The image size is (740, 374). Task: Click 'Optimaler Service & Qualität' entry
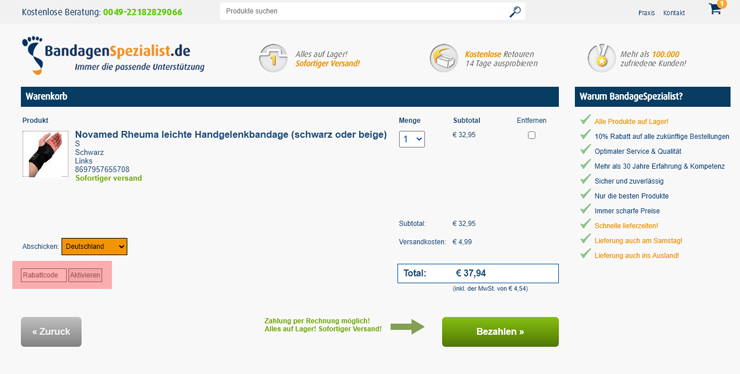[x=638, y=152]
